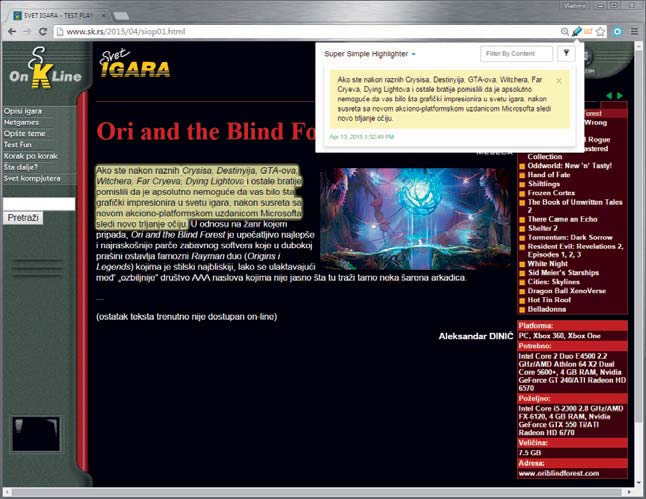This screenshot has height=499, width=646.
Task: Open Korak po korak menu item
Action: click(x=30, y=156)
